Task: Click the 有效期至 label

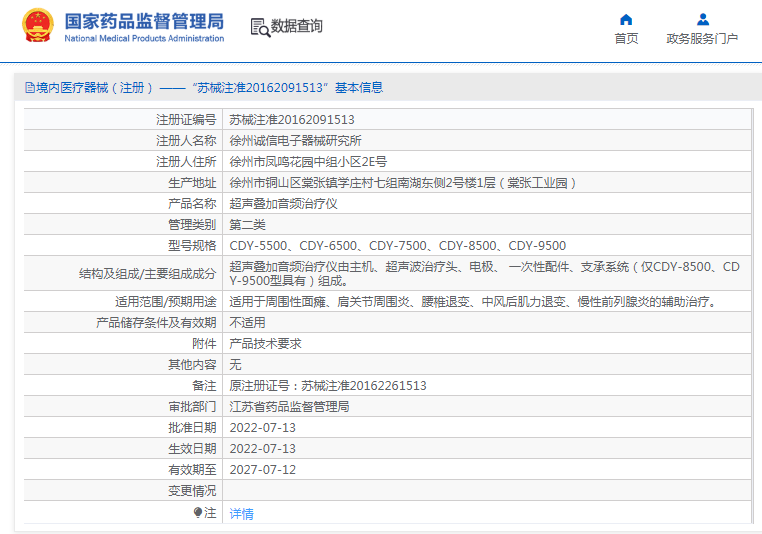Action: [x=192, y=469]
